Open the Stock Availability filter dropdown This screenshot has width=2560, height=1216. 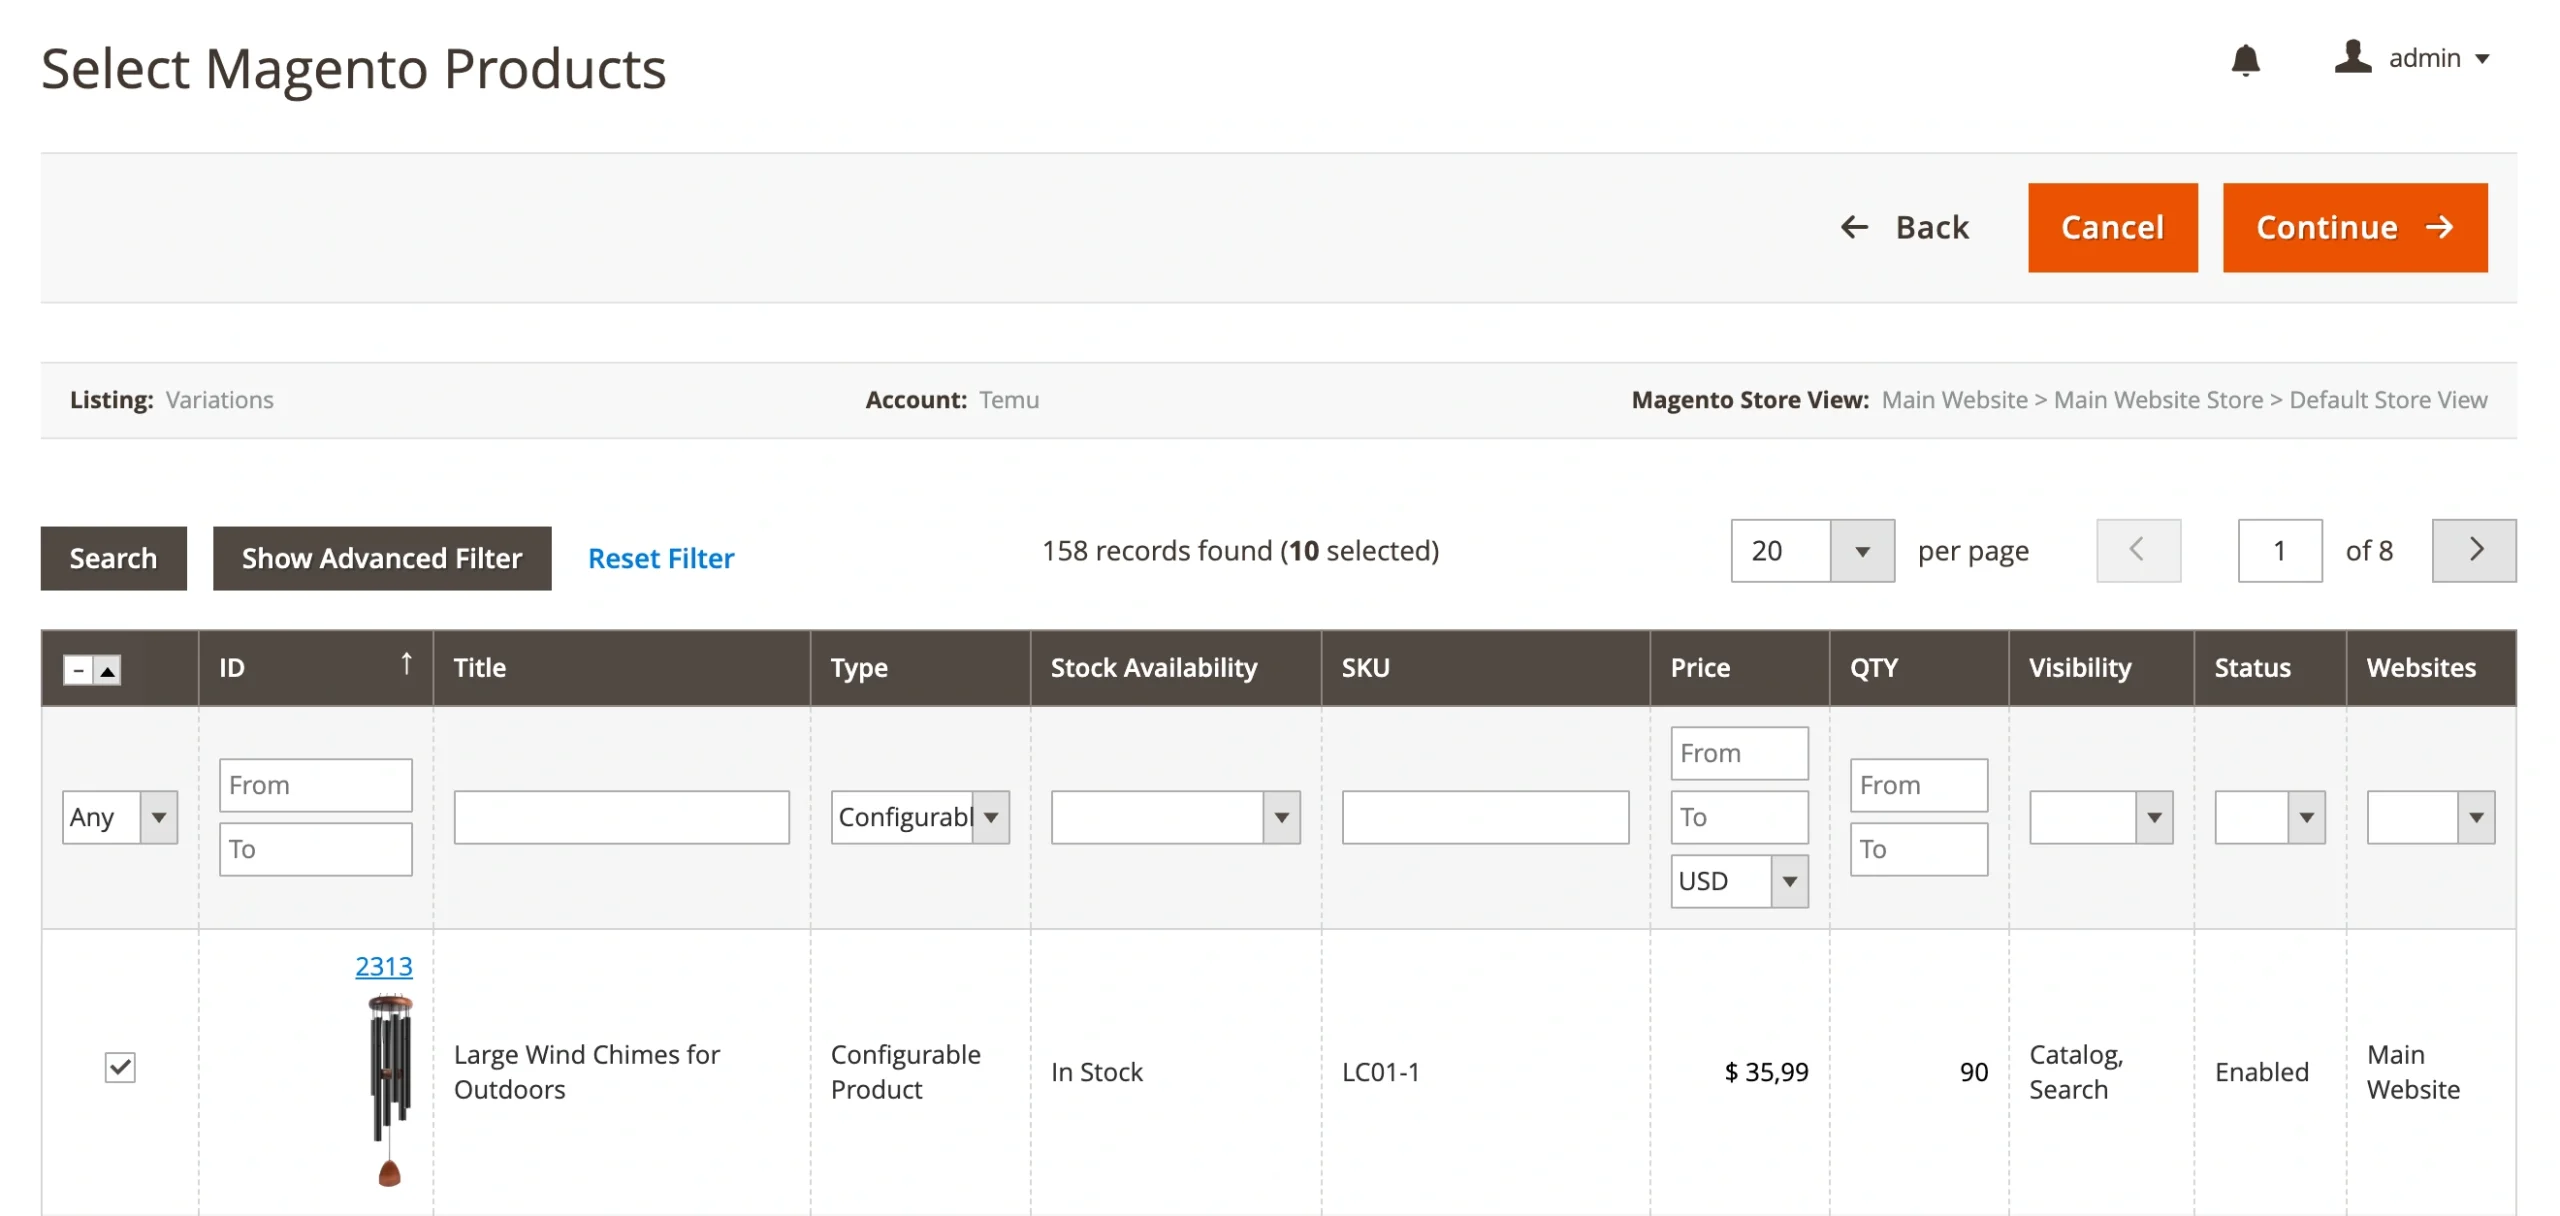click(1174, 818)
